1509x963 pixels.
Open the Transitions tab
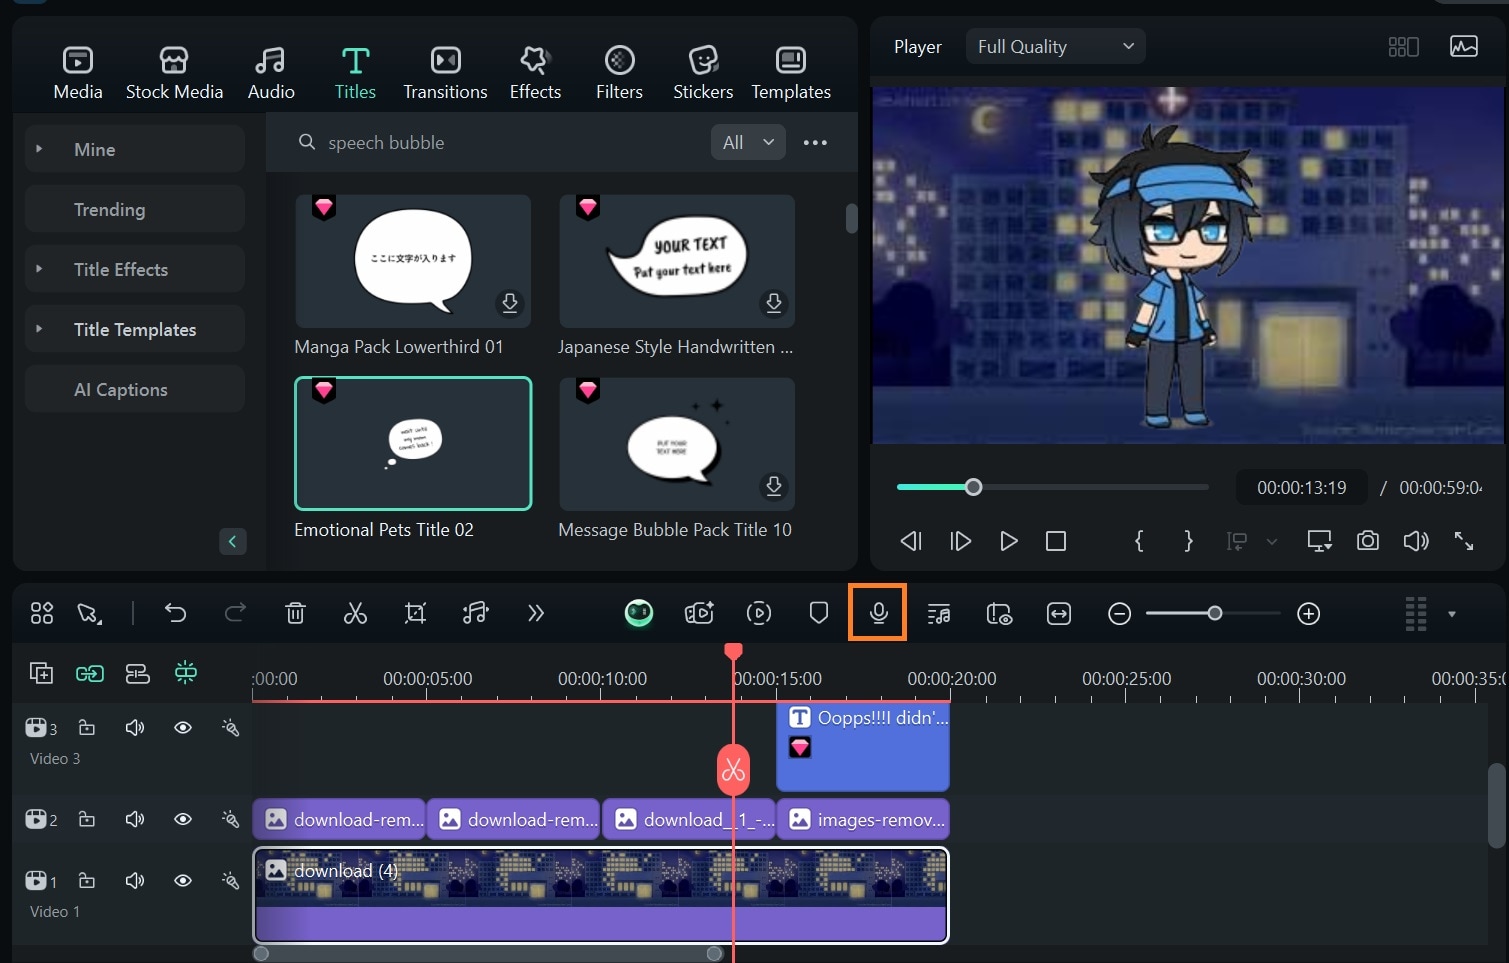(445, 73)
